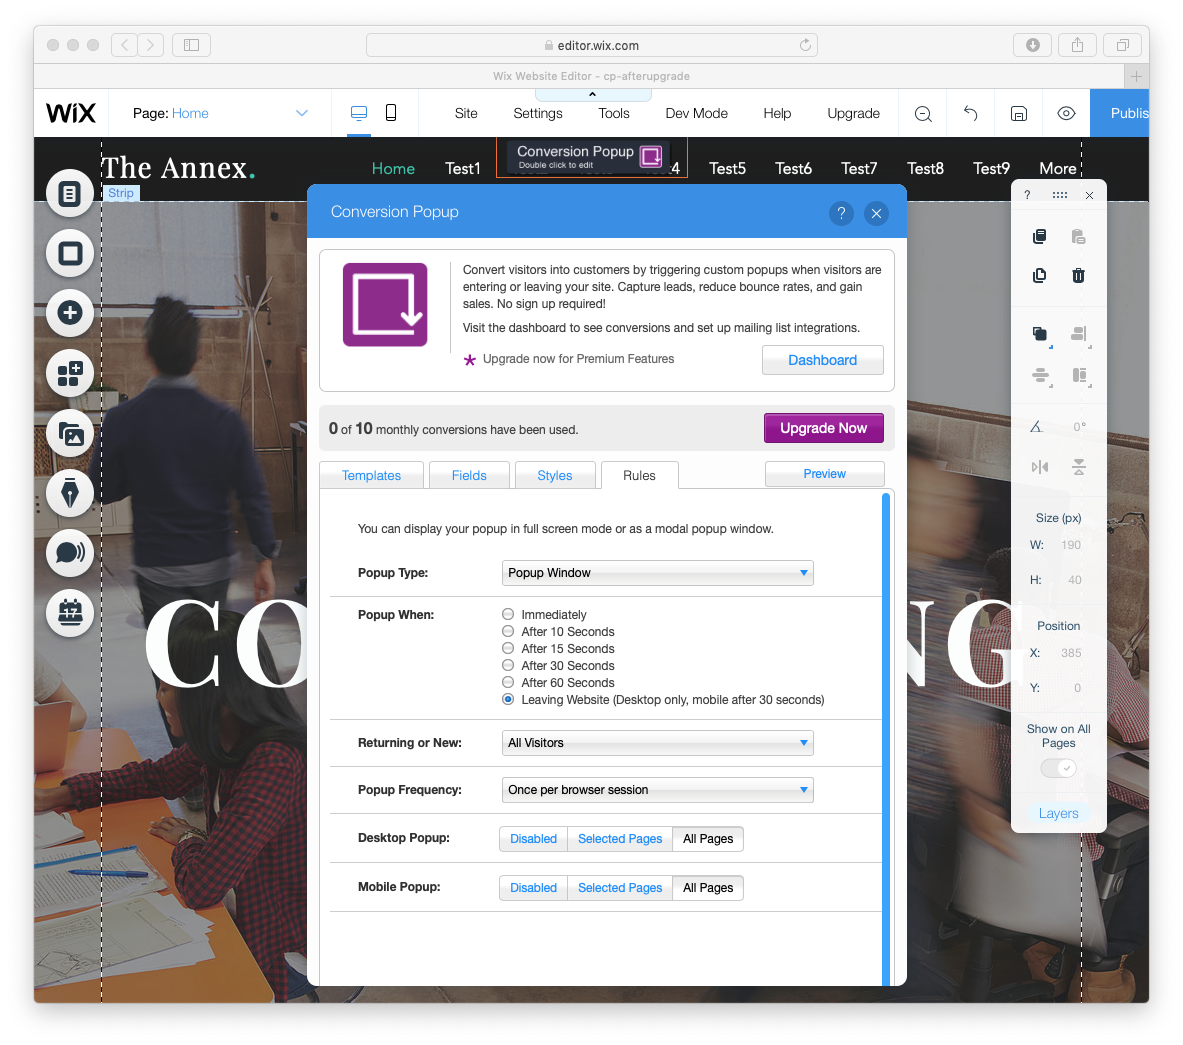Collapse the top bar with the up chevron
Screen dimensions: 1183x1045
(592, 94)
